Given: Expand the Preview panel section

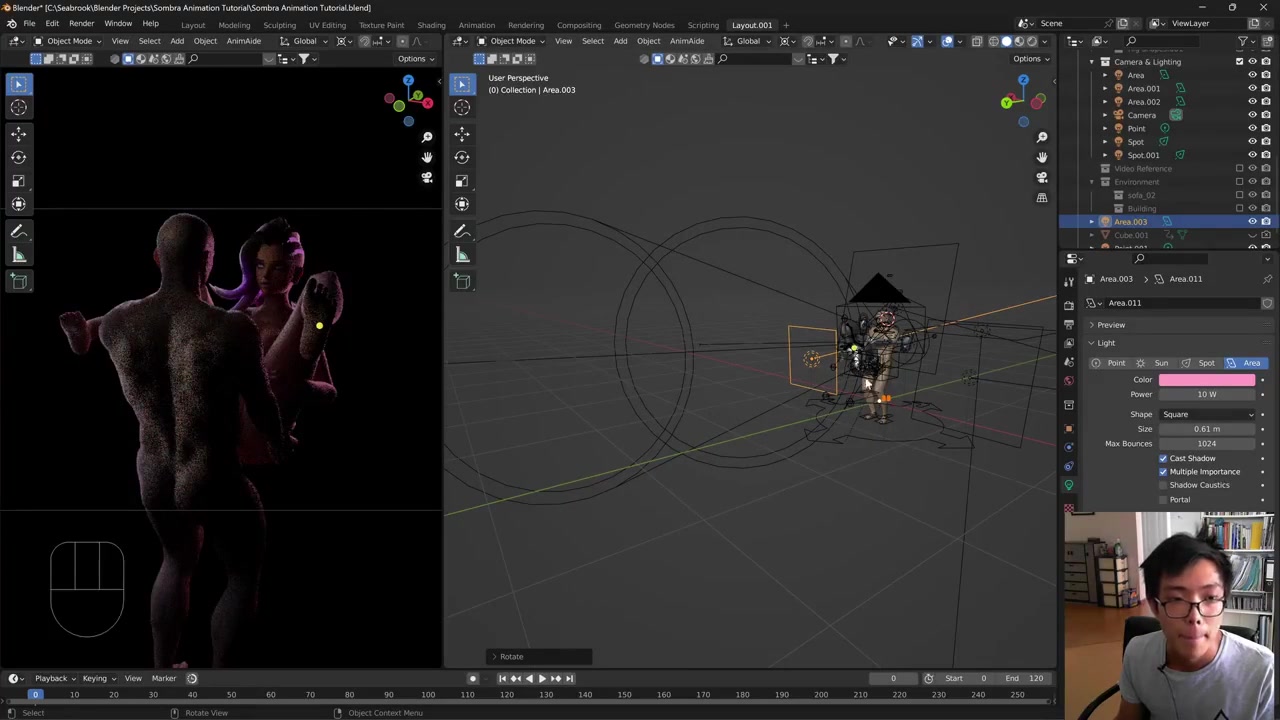Looking at the screenshot, I should 1110,325.
